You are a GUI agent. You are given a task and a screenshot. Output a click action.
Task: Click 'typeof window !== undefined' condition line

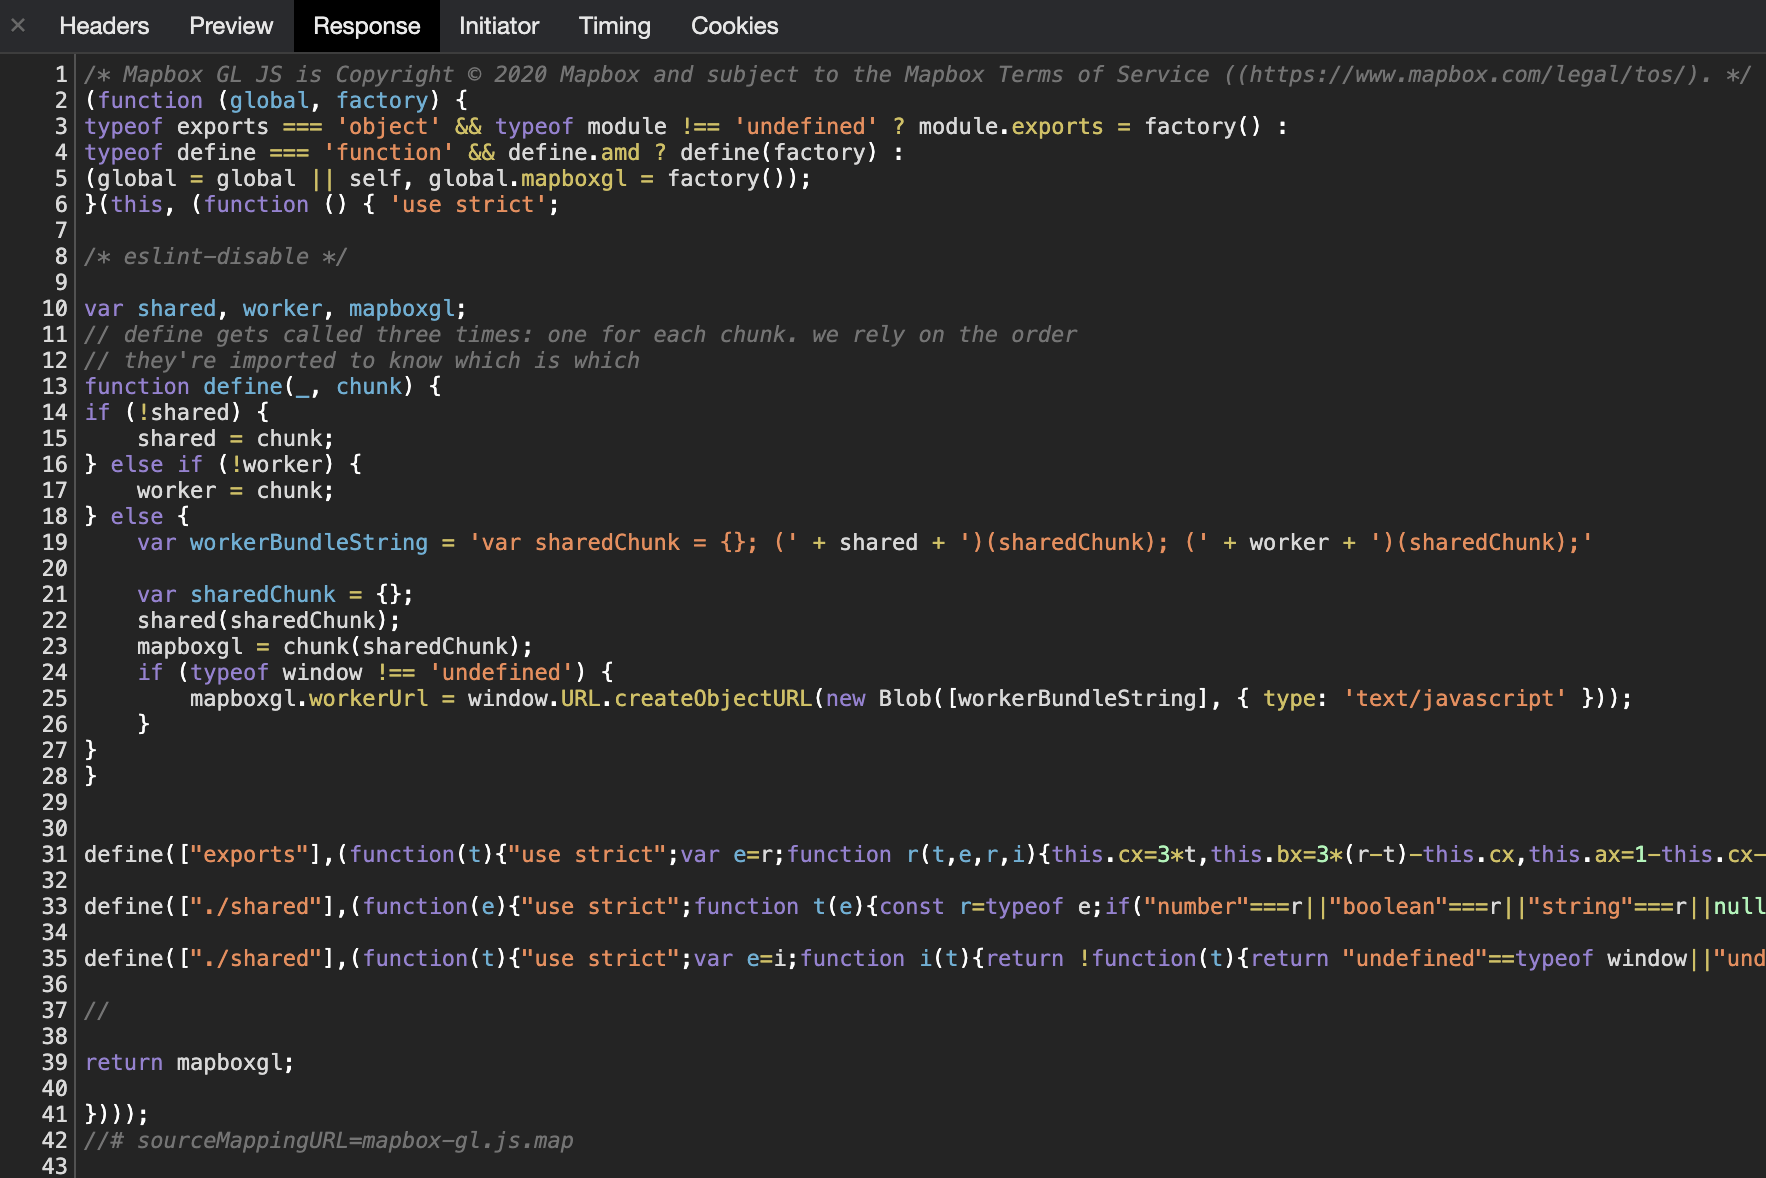(x=375, y=673)
